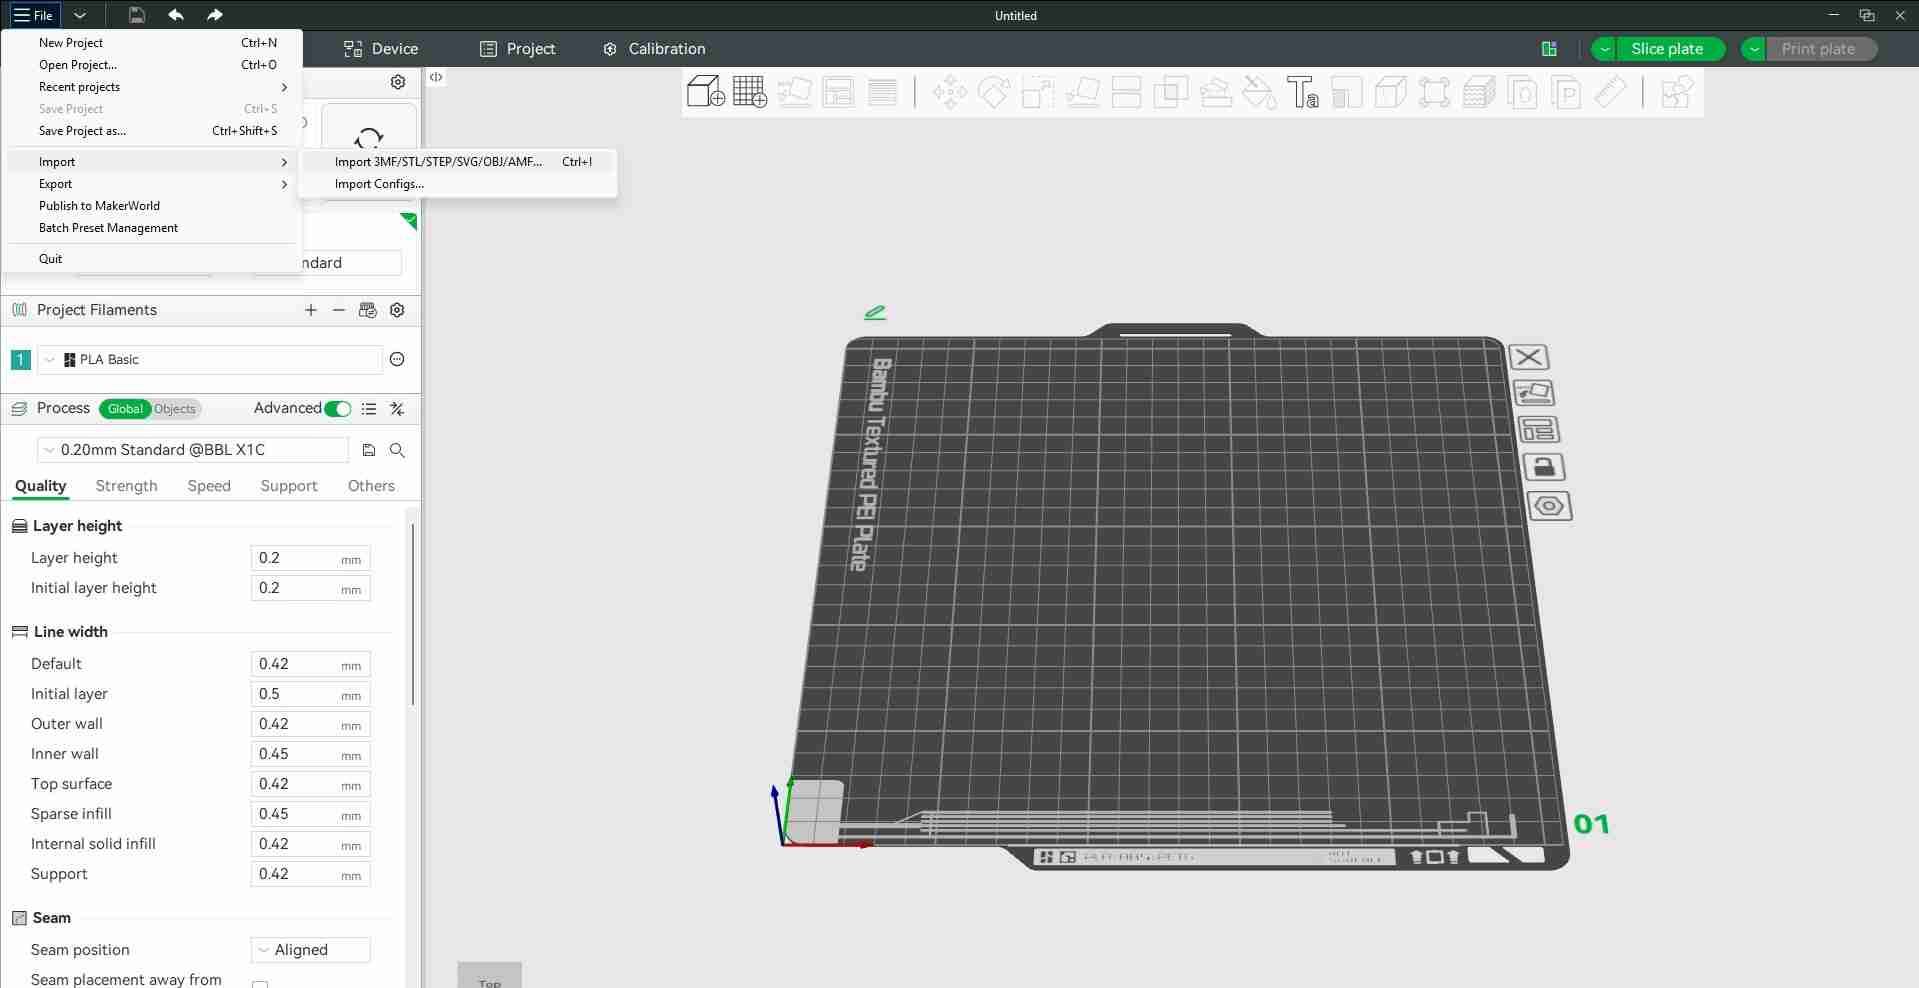The image size is (1919, 988).
Task: Select the Lay on face tool
Action: tap(1083, 93)
